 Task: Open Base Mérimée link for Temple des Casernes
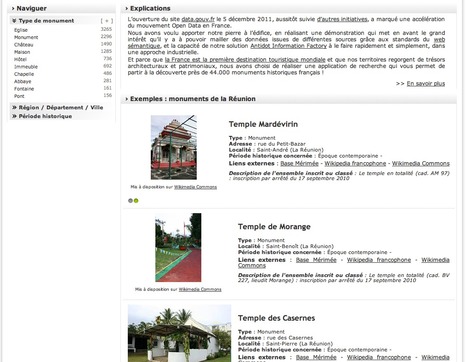tap(316, 357)
